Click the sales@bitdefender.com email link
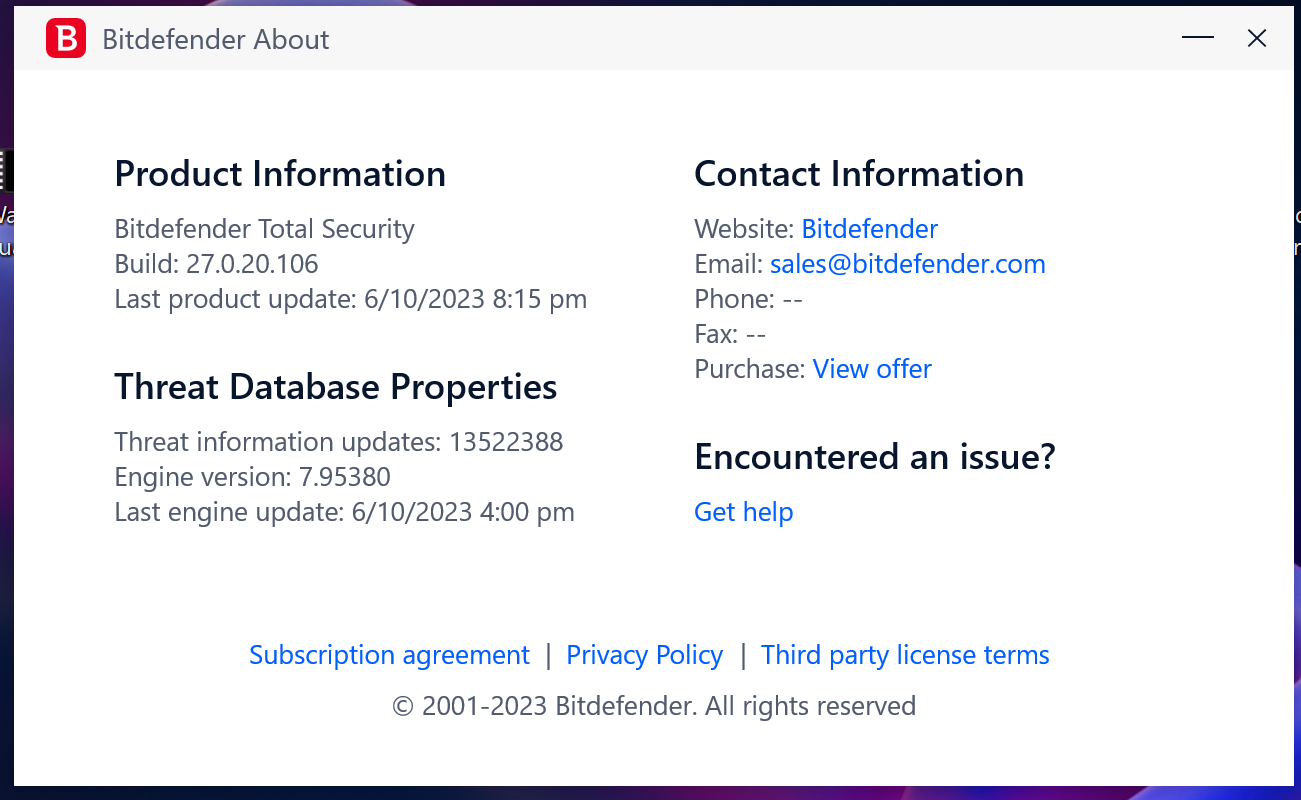Viewport: 1301px width, 800px height. (x=907, y=264)
